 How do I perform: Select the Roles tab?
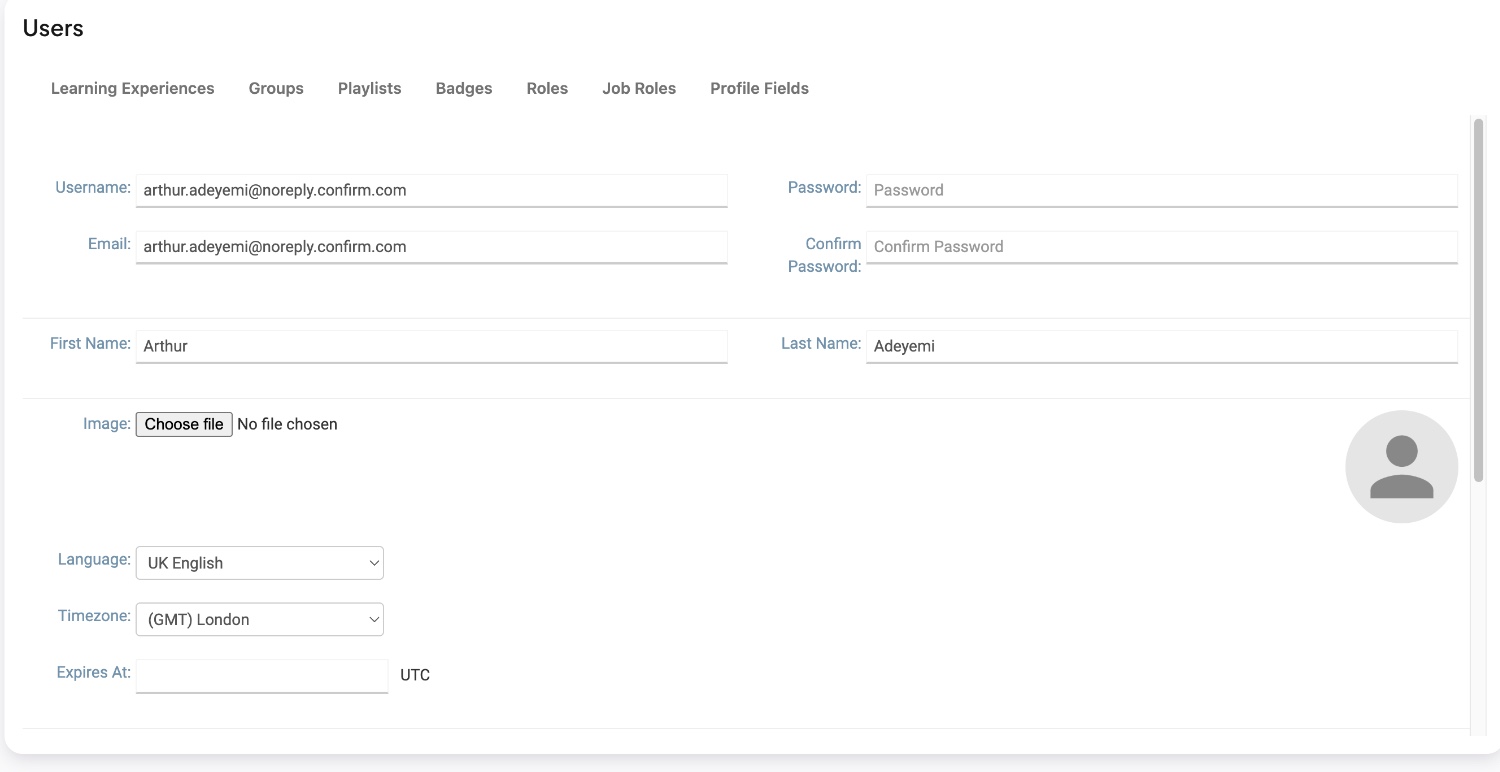pyautogui.click(x=547, y=88)
